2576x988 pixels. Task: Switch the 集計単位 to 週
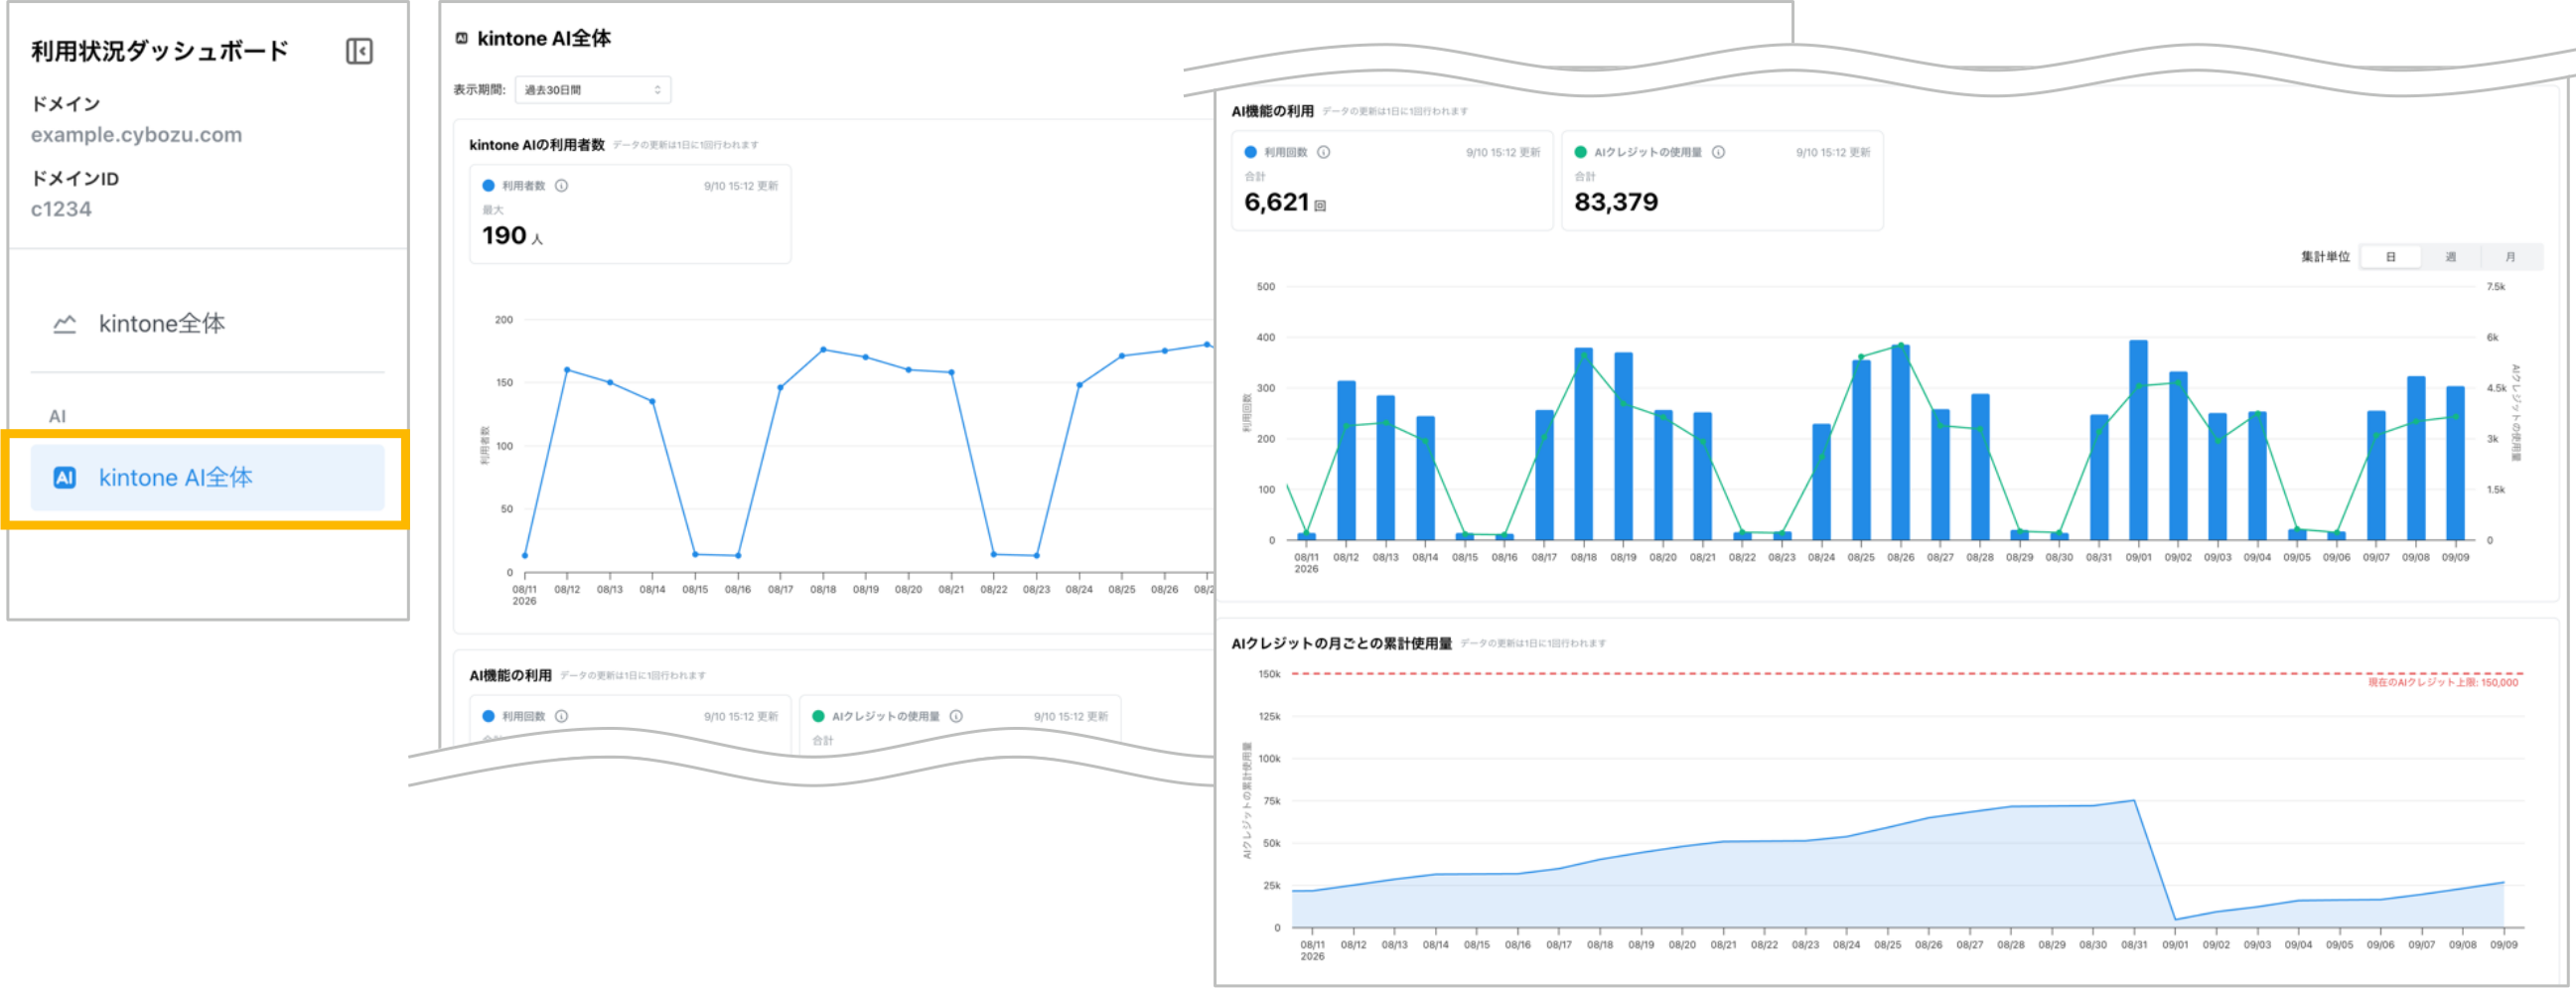tap(2450, 257)
